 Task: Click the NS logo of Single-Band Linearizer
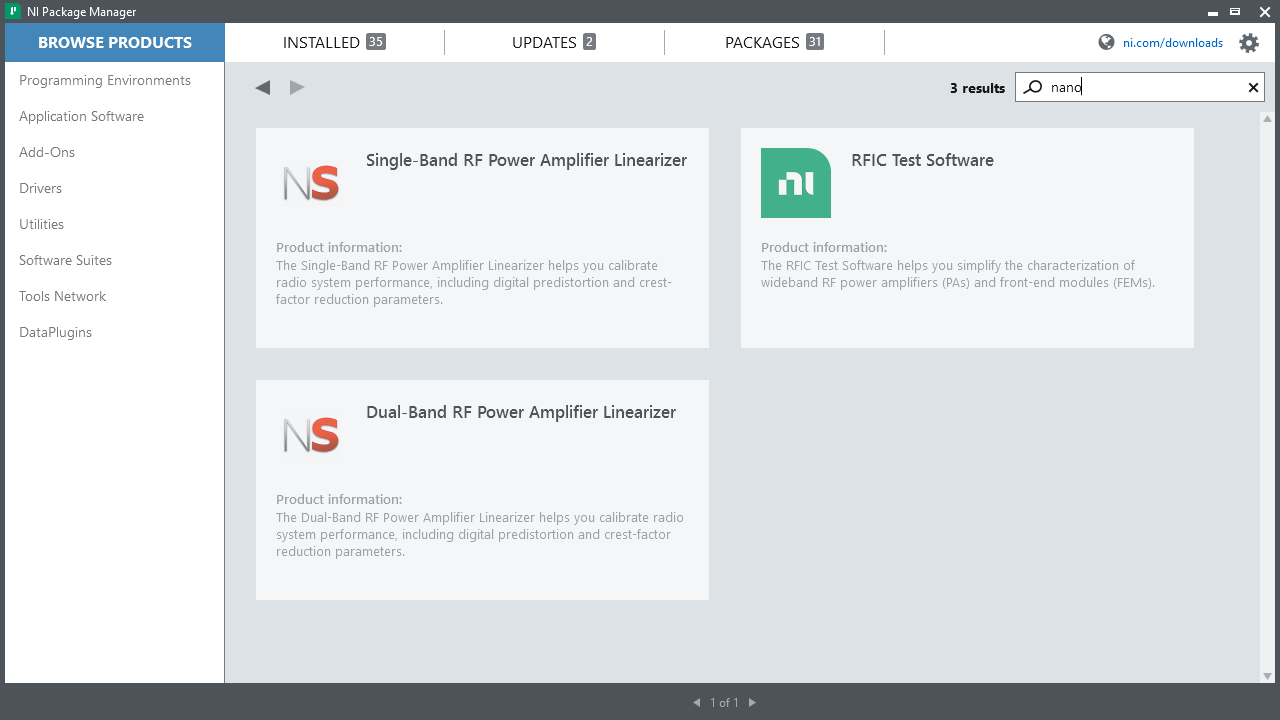click(311, 183)
